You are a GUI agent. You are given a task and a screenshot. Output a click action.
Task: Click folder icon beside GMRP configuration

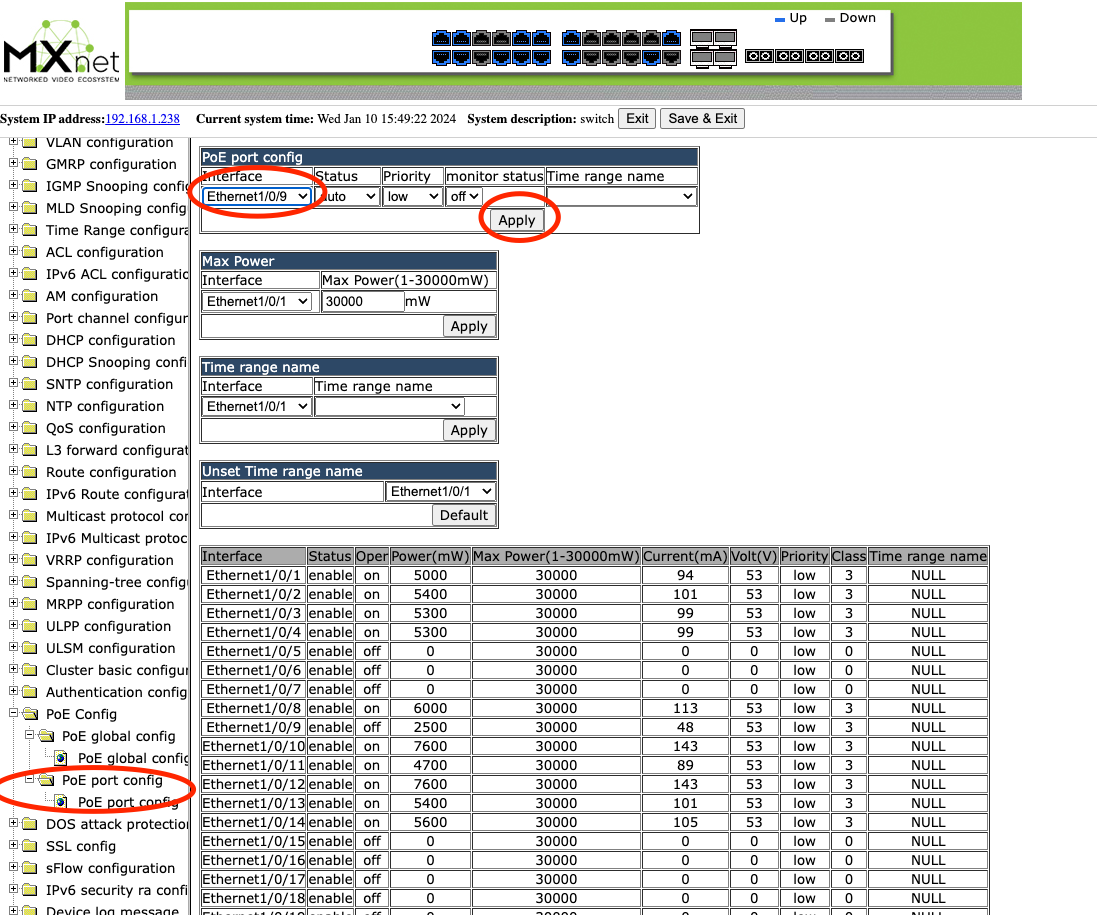pos(29,164)
